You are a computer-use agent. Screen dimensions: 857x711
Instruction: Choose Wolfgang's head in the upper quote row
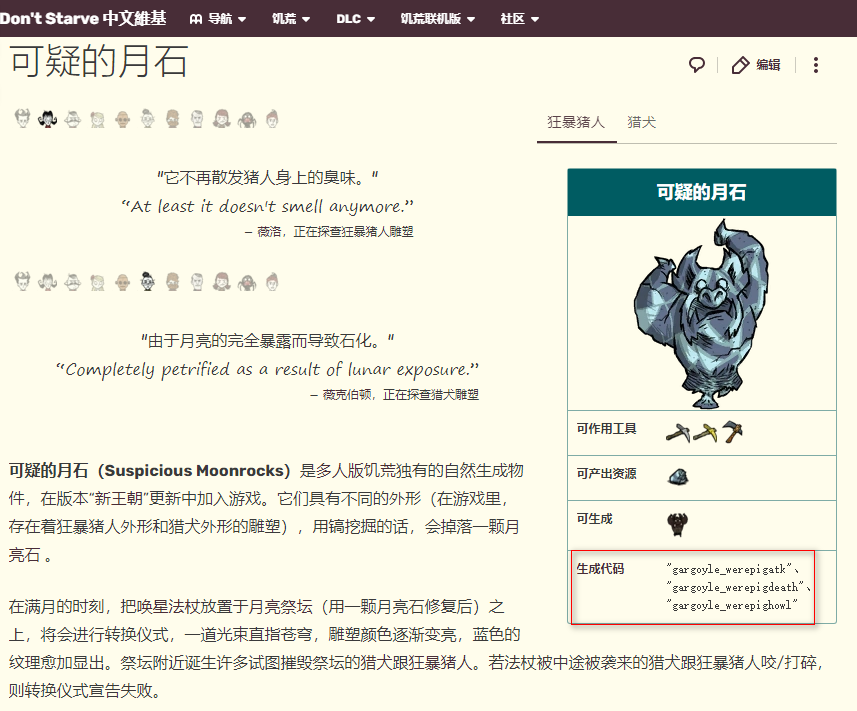pos(72,119)
